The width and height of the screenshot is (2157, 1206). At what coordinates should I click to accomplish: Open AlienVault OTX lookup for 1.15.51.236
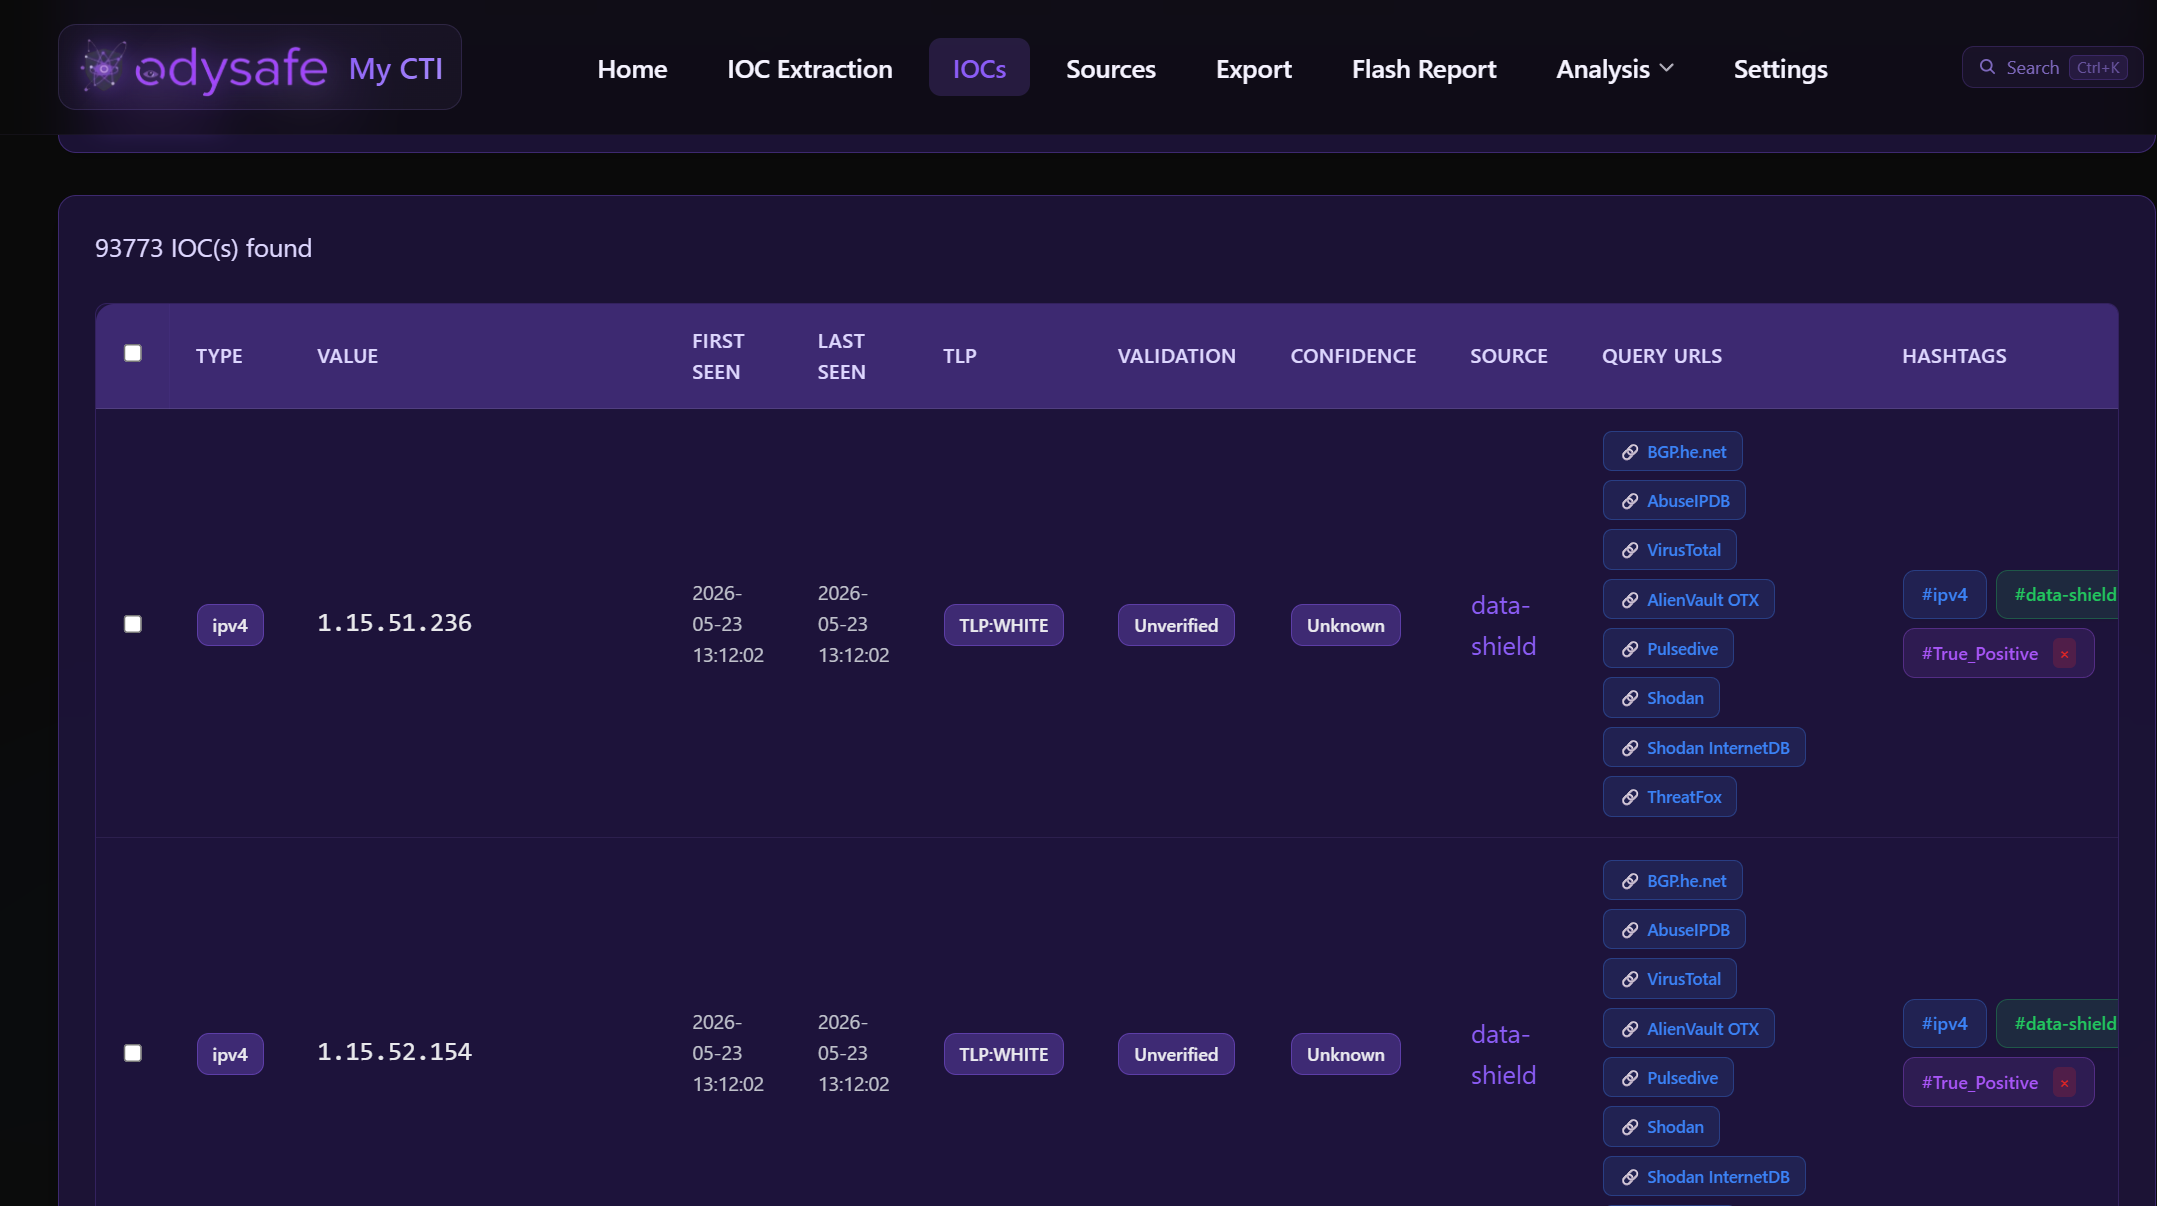click(x=1689, y=600)
